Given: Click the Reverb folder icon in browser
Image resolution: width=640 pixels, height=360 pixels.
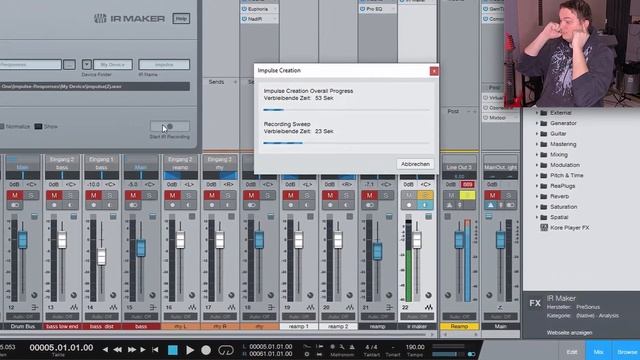Looking at the screenshot, I should tap(544, 196).
